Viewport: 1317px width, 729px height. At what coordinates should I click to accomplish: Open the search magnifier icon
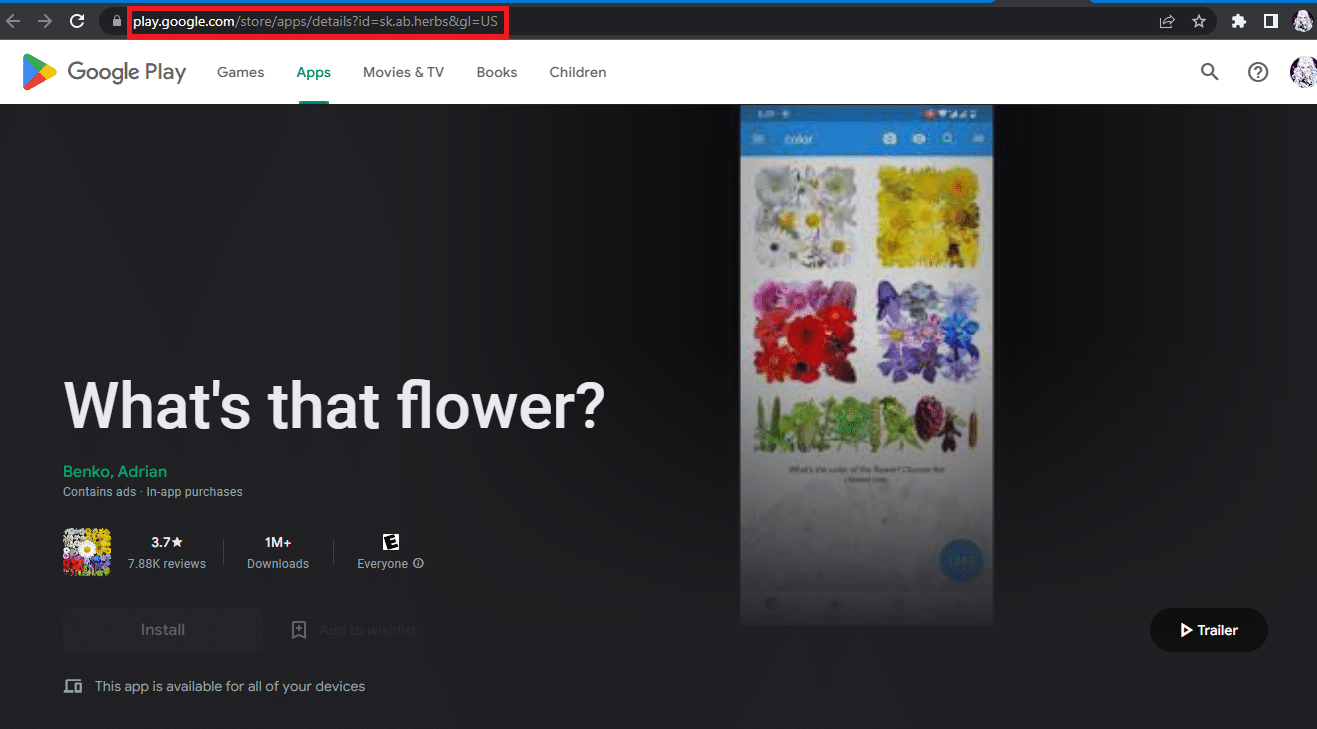coord(1210,72)
